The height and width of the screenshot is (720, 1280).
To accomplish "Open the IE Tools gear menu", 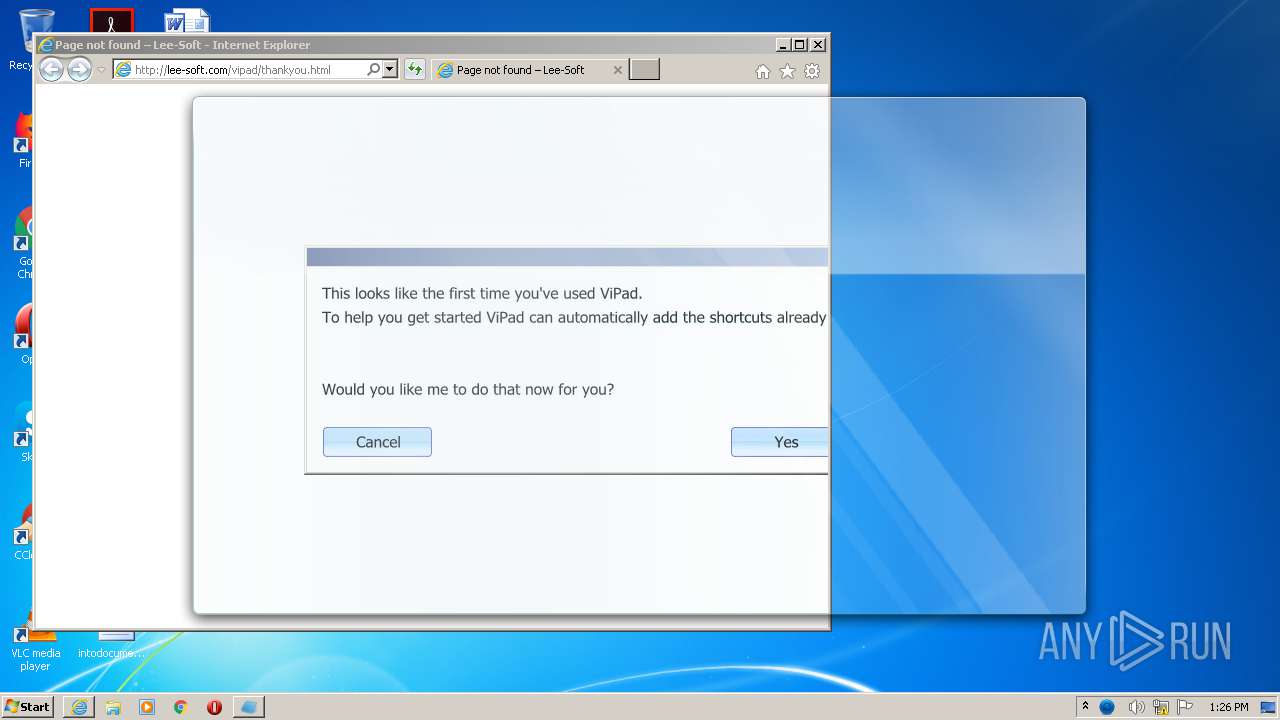I will pyautogui.click(x=812, y=71).
